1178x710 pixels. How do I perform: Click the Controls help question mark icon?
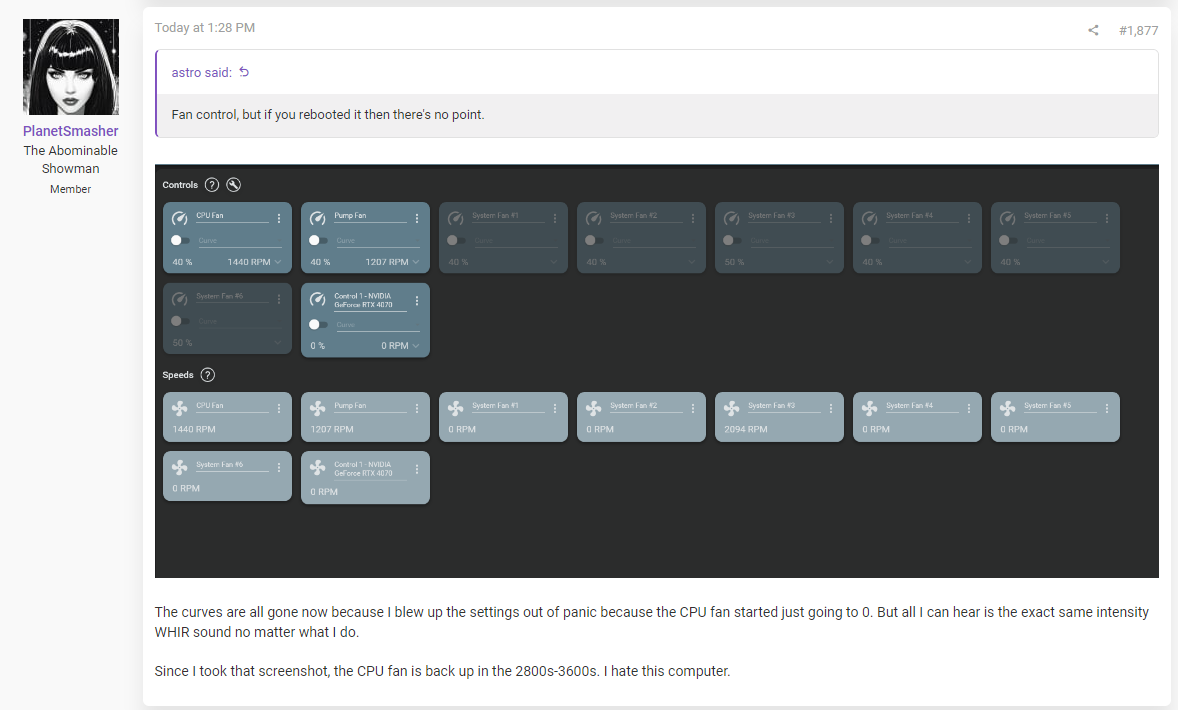[212, 185]
